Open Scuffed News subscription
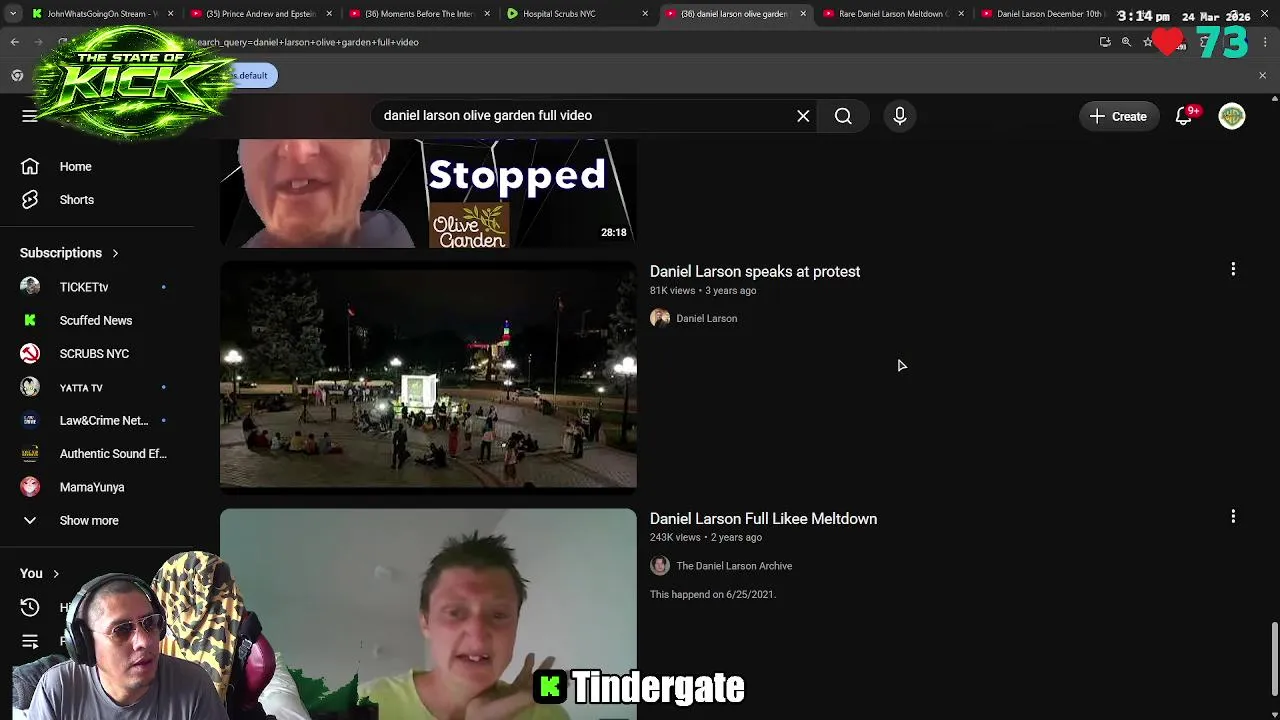Image resolution: width=1280 pixels, height=720 pixels. [x=98, y=320]
